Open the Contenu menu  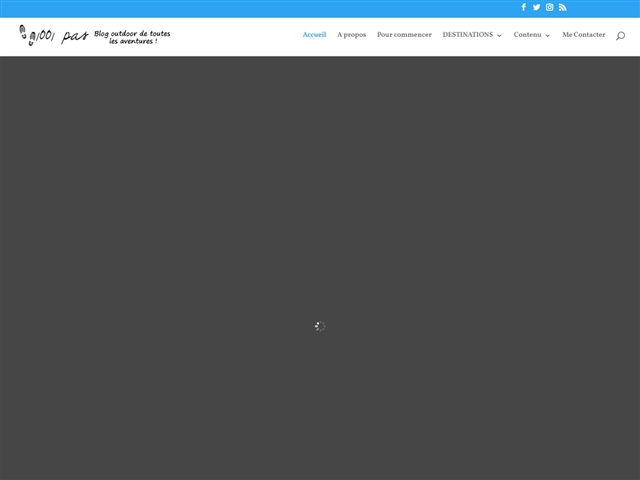(527, 35)
